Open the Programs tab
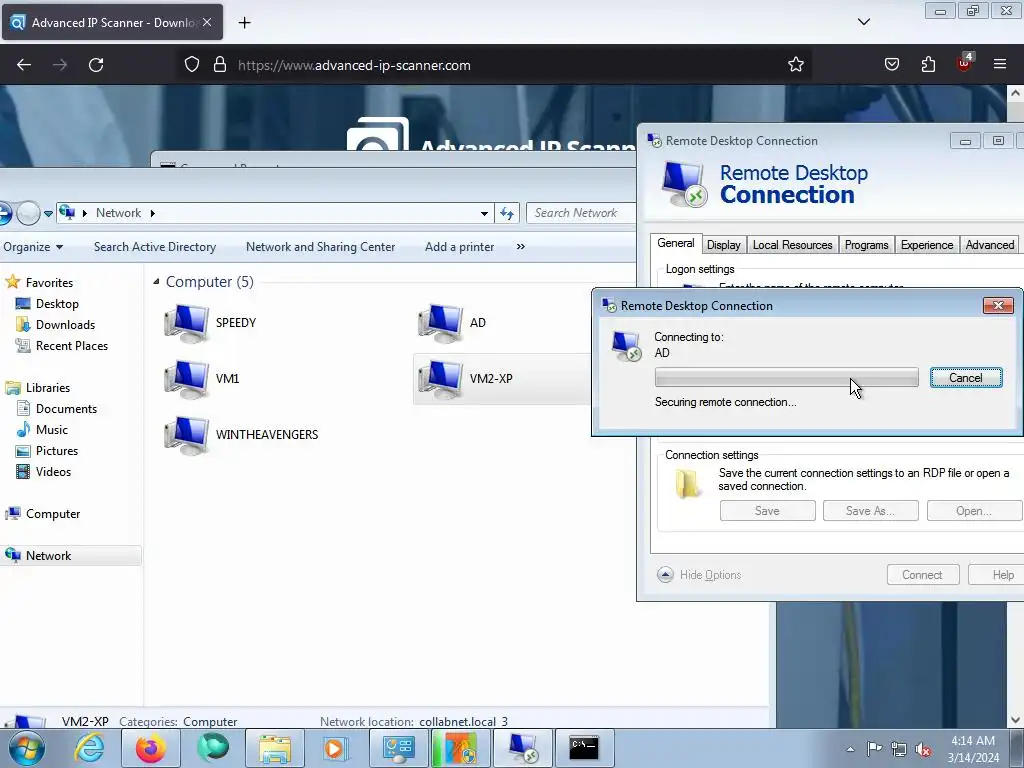1024x768 pixels. (x=867, y=245)
